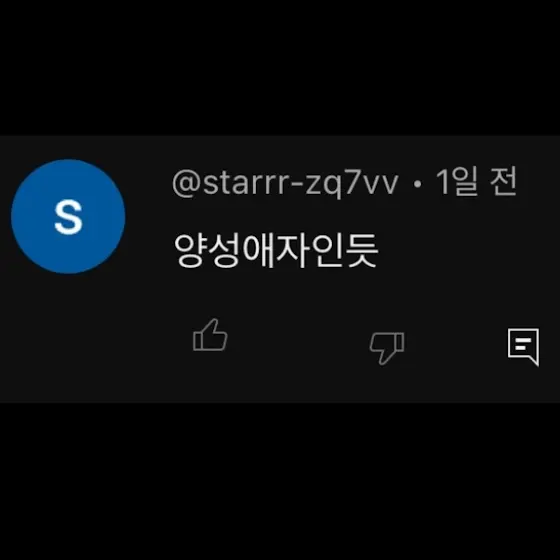Toggle dislike on starrr-zq7vv's comment
The image size is (560, 560).
[387, 348]
